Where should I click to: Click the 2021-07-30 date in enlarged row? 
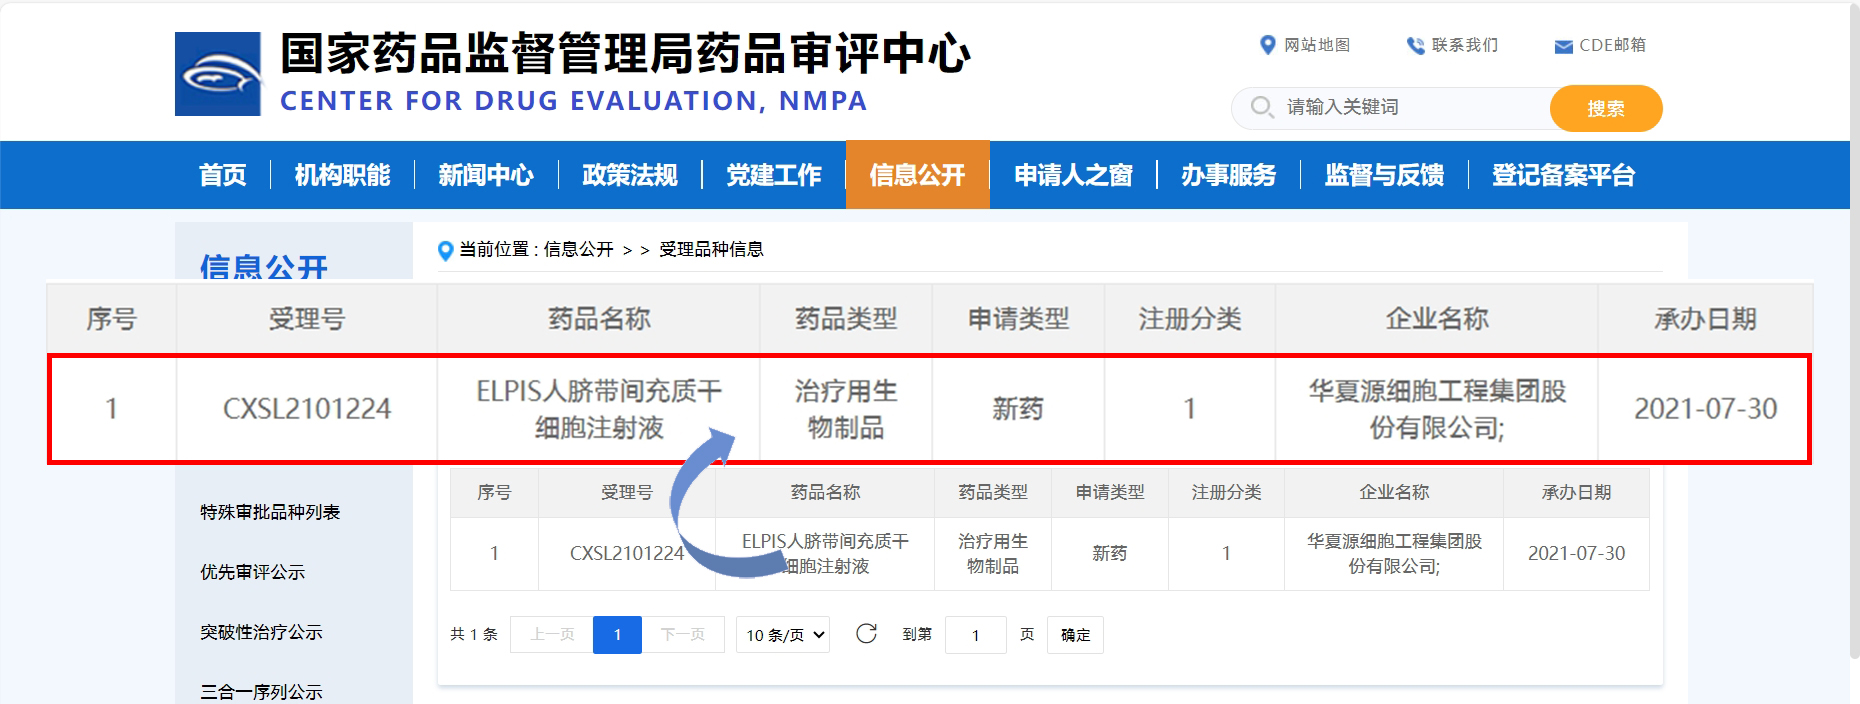pyautogui.click(x=1705, y=409)
